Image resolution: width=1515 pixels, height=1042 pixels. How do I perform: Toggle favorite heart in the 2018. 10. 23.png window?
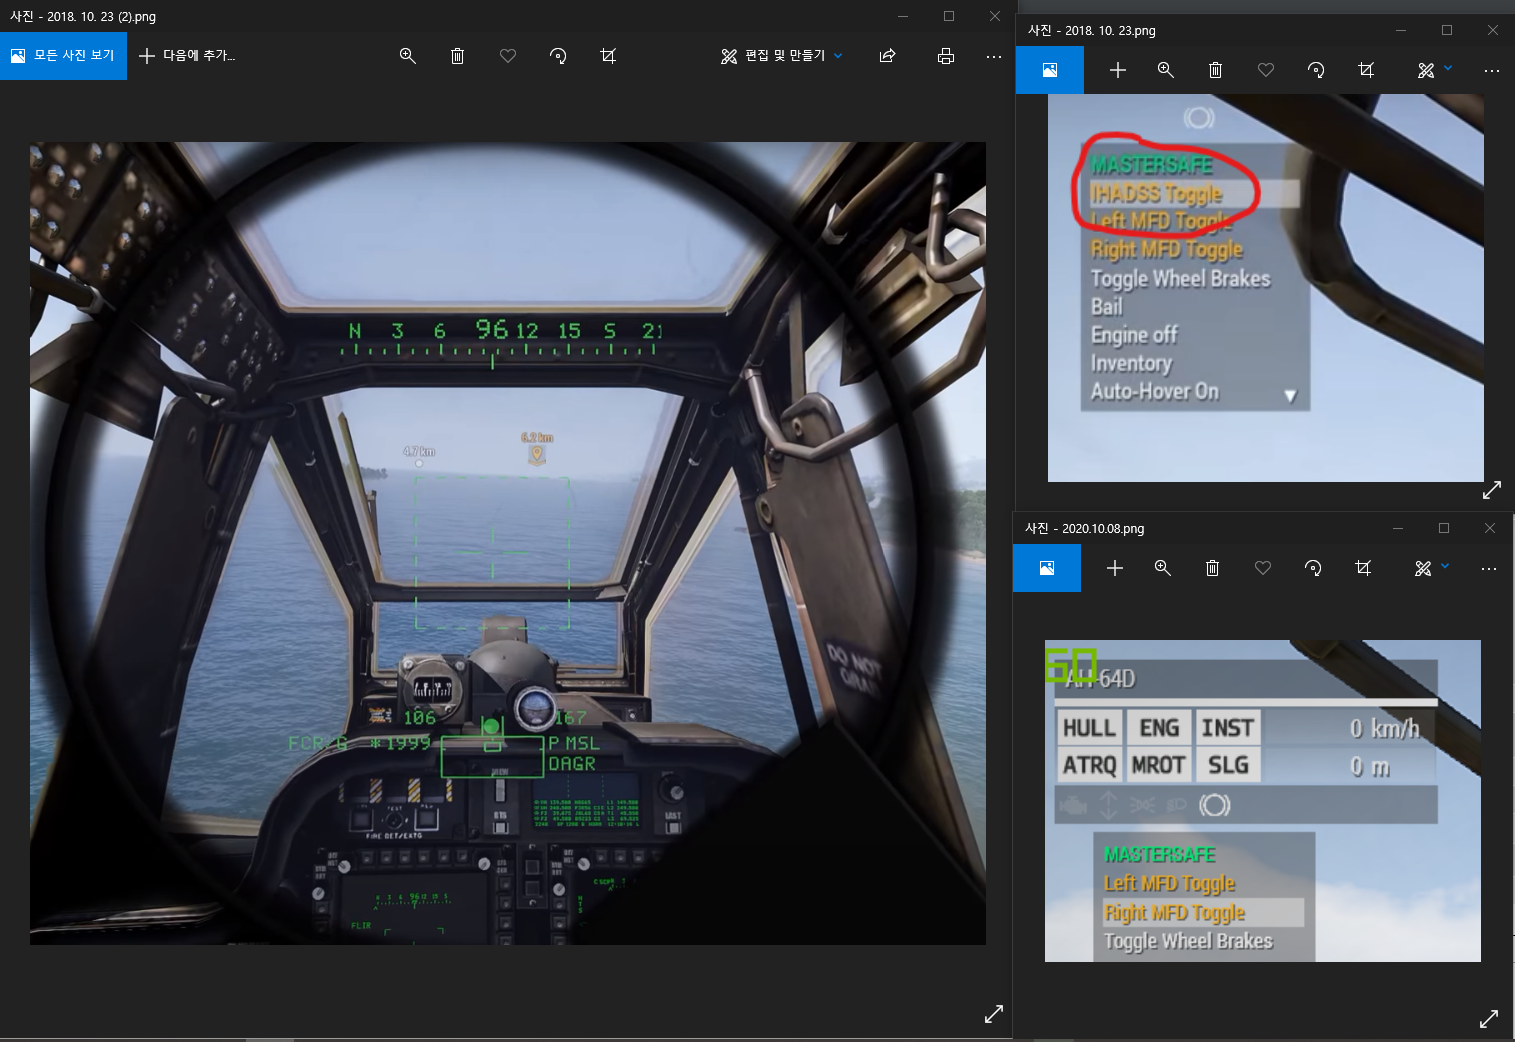point(1266,70)
